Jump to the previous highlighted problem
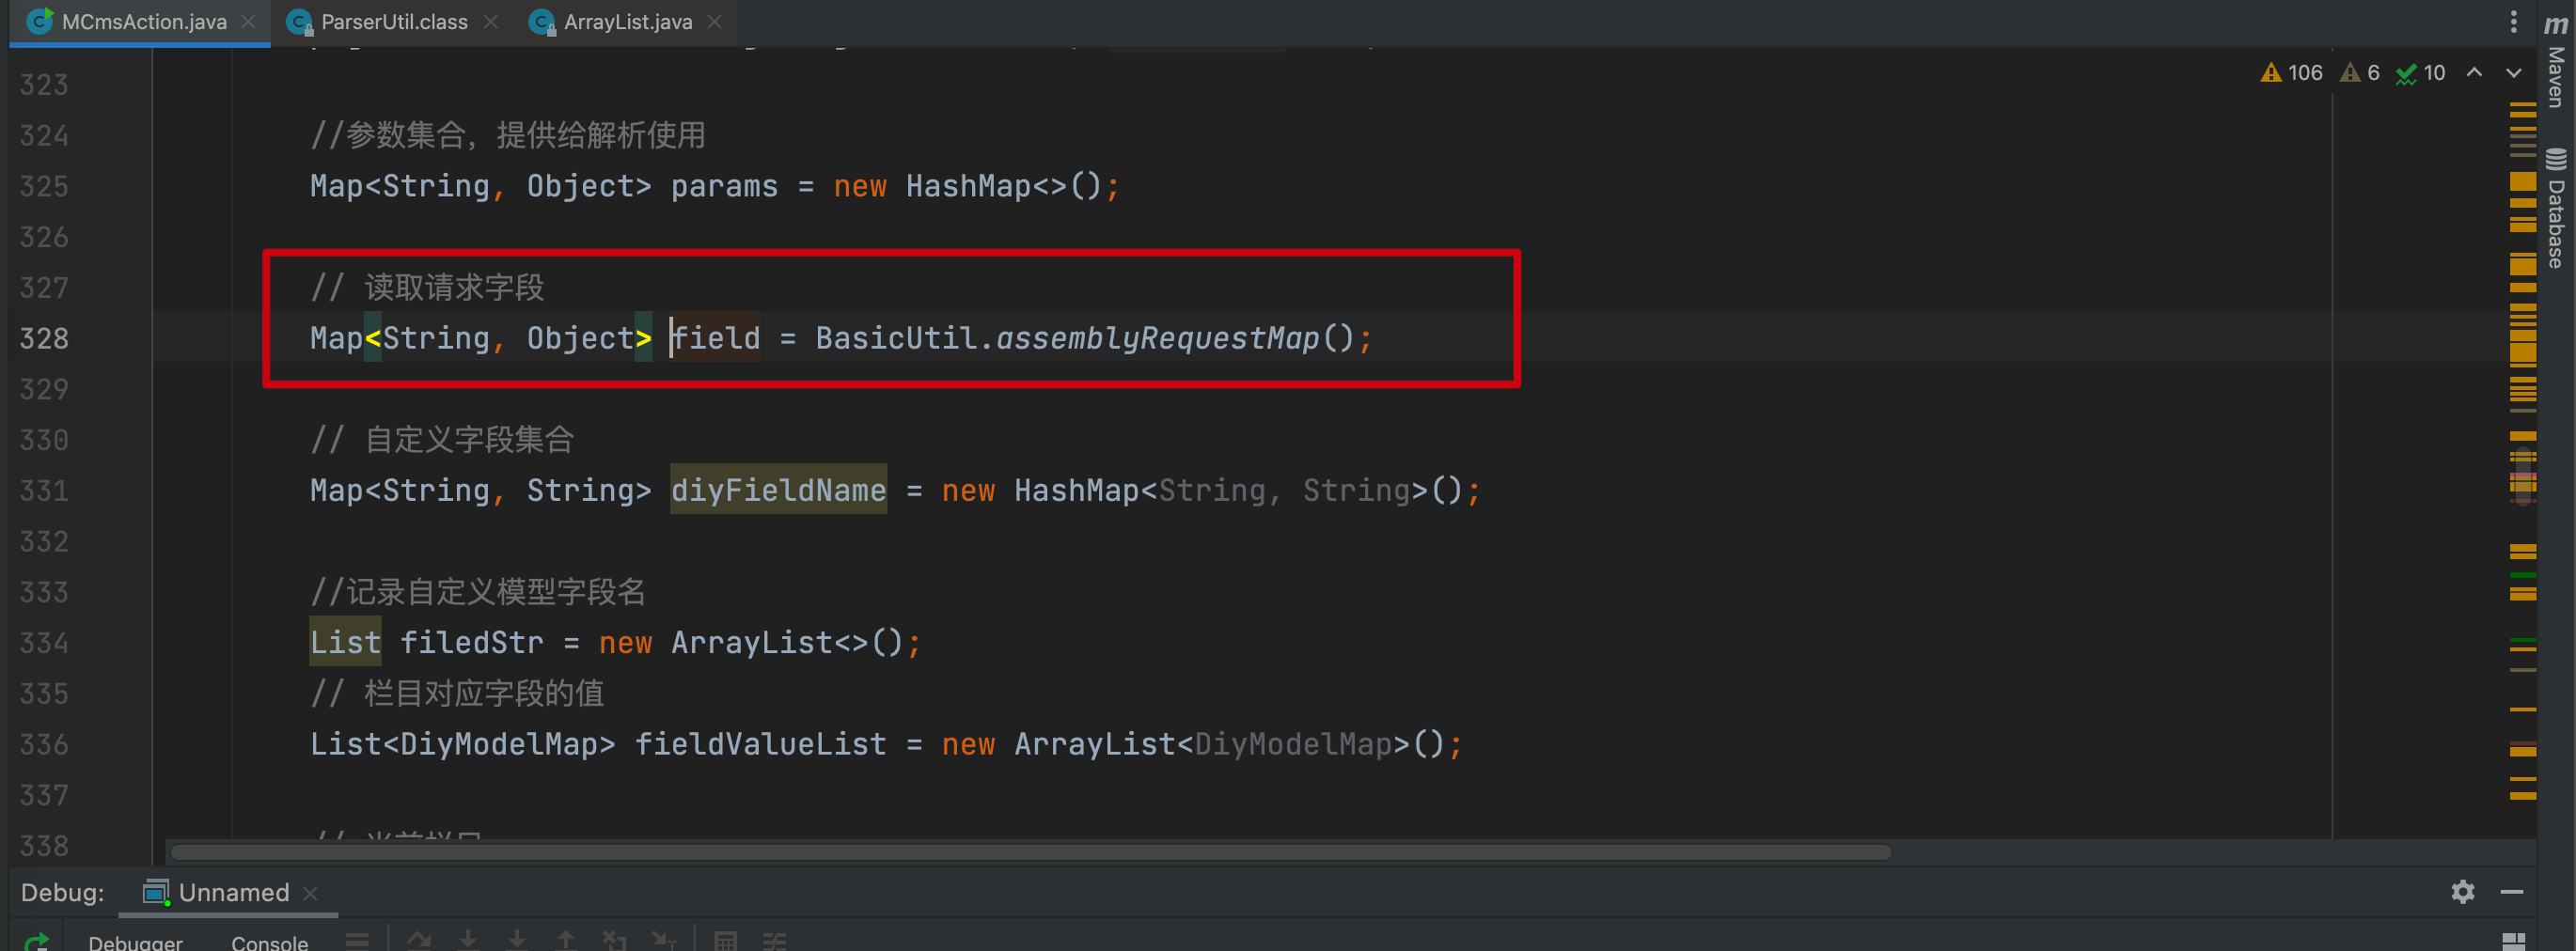The height and width of the screenshot is (951, 2576). pos(2474,73)
